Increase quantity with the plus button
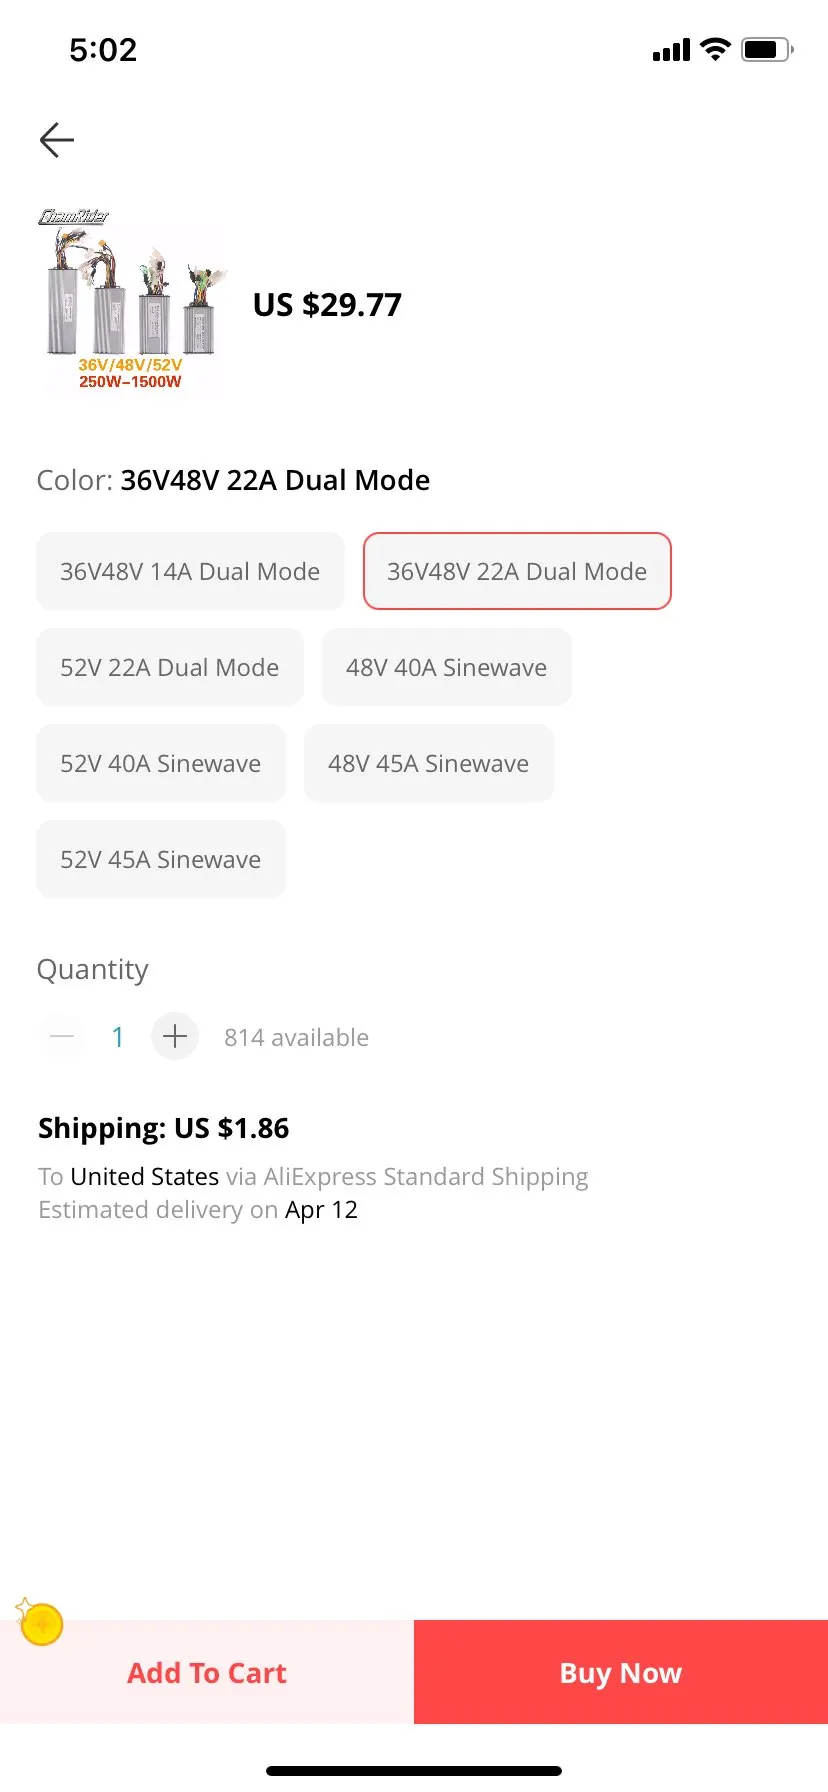This screenshot has width=828, height=1792. [x=175, y=1036]
